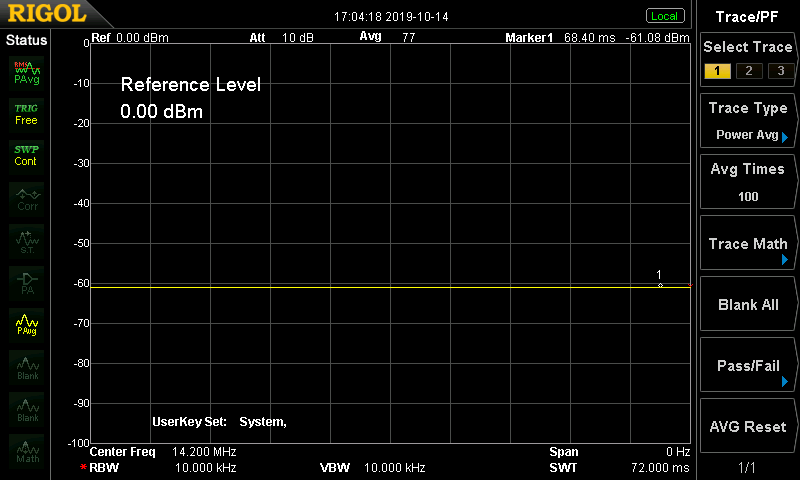Viewport: 800px width, 480px height.
Task: Click the Math trace status icon
Action: (26, 451)
